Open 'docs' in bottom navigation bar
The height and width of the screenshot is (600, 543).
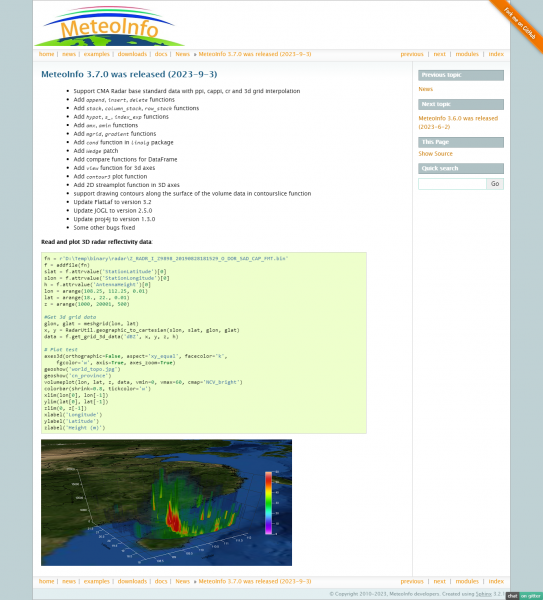pyautogui.click(x=161, y=581)
